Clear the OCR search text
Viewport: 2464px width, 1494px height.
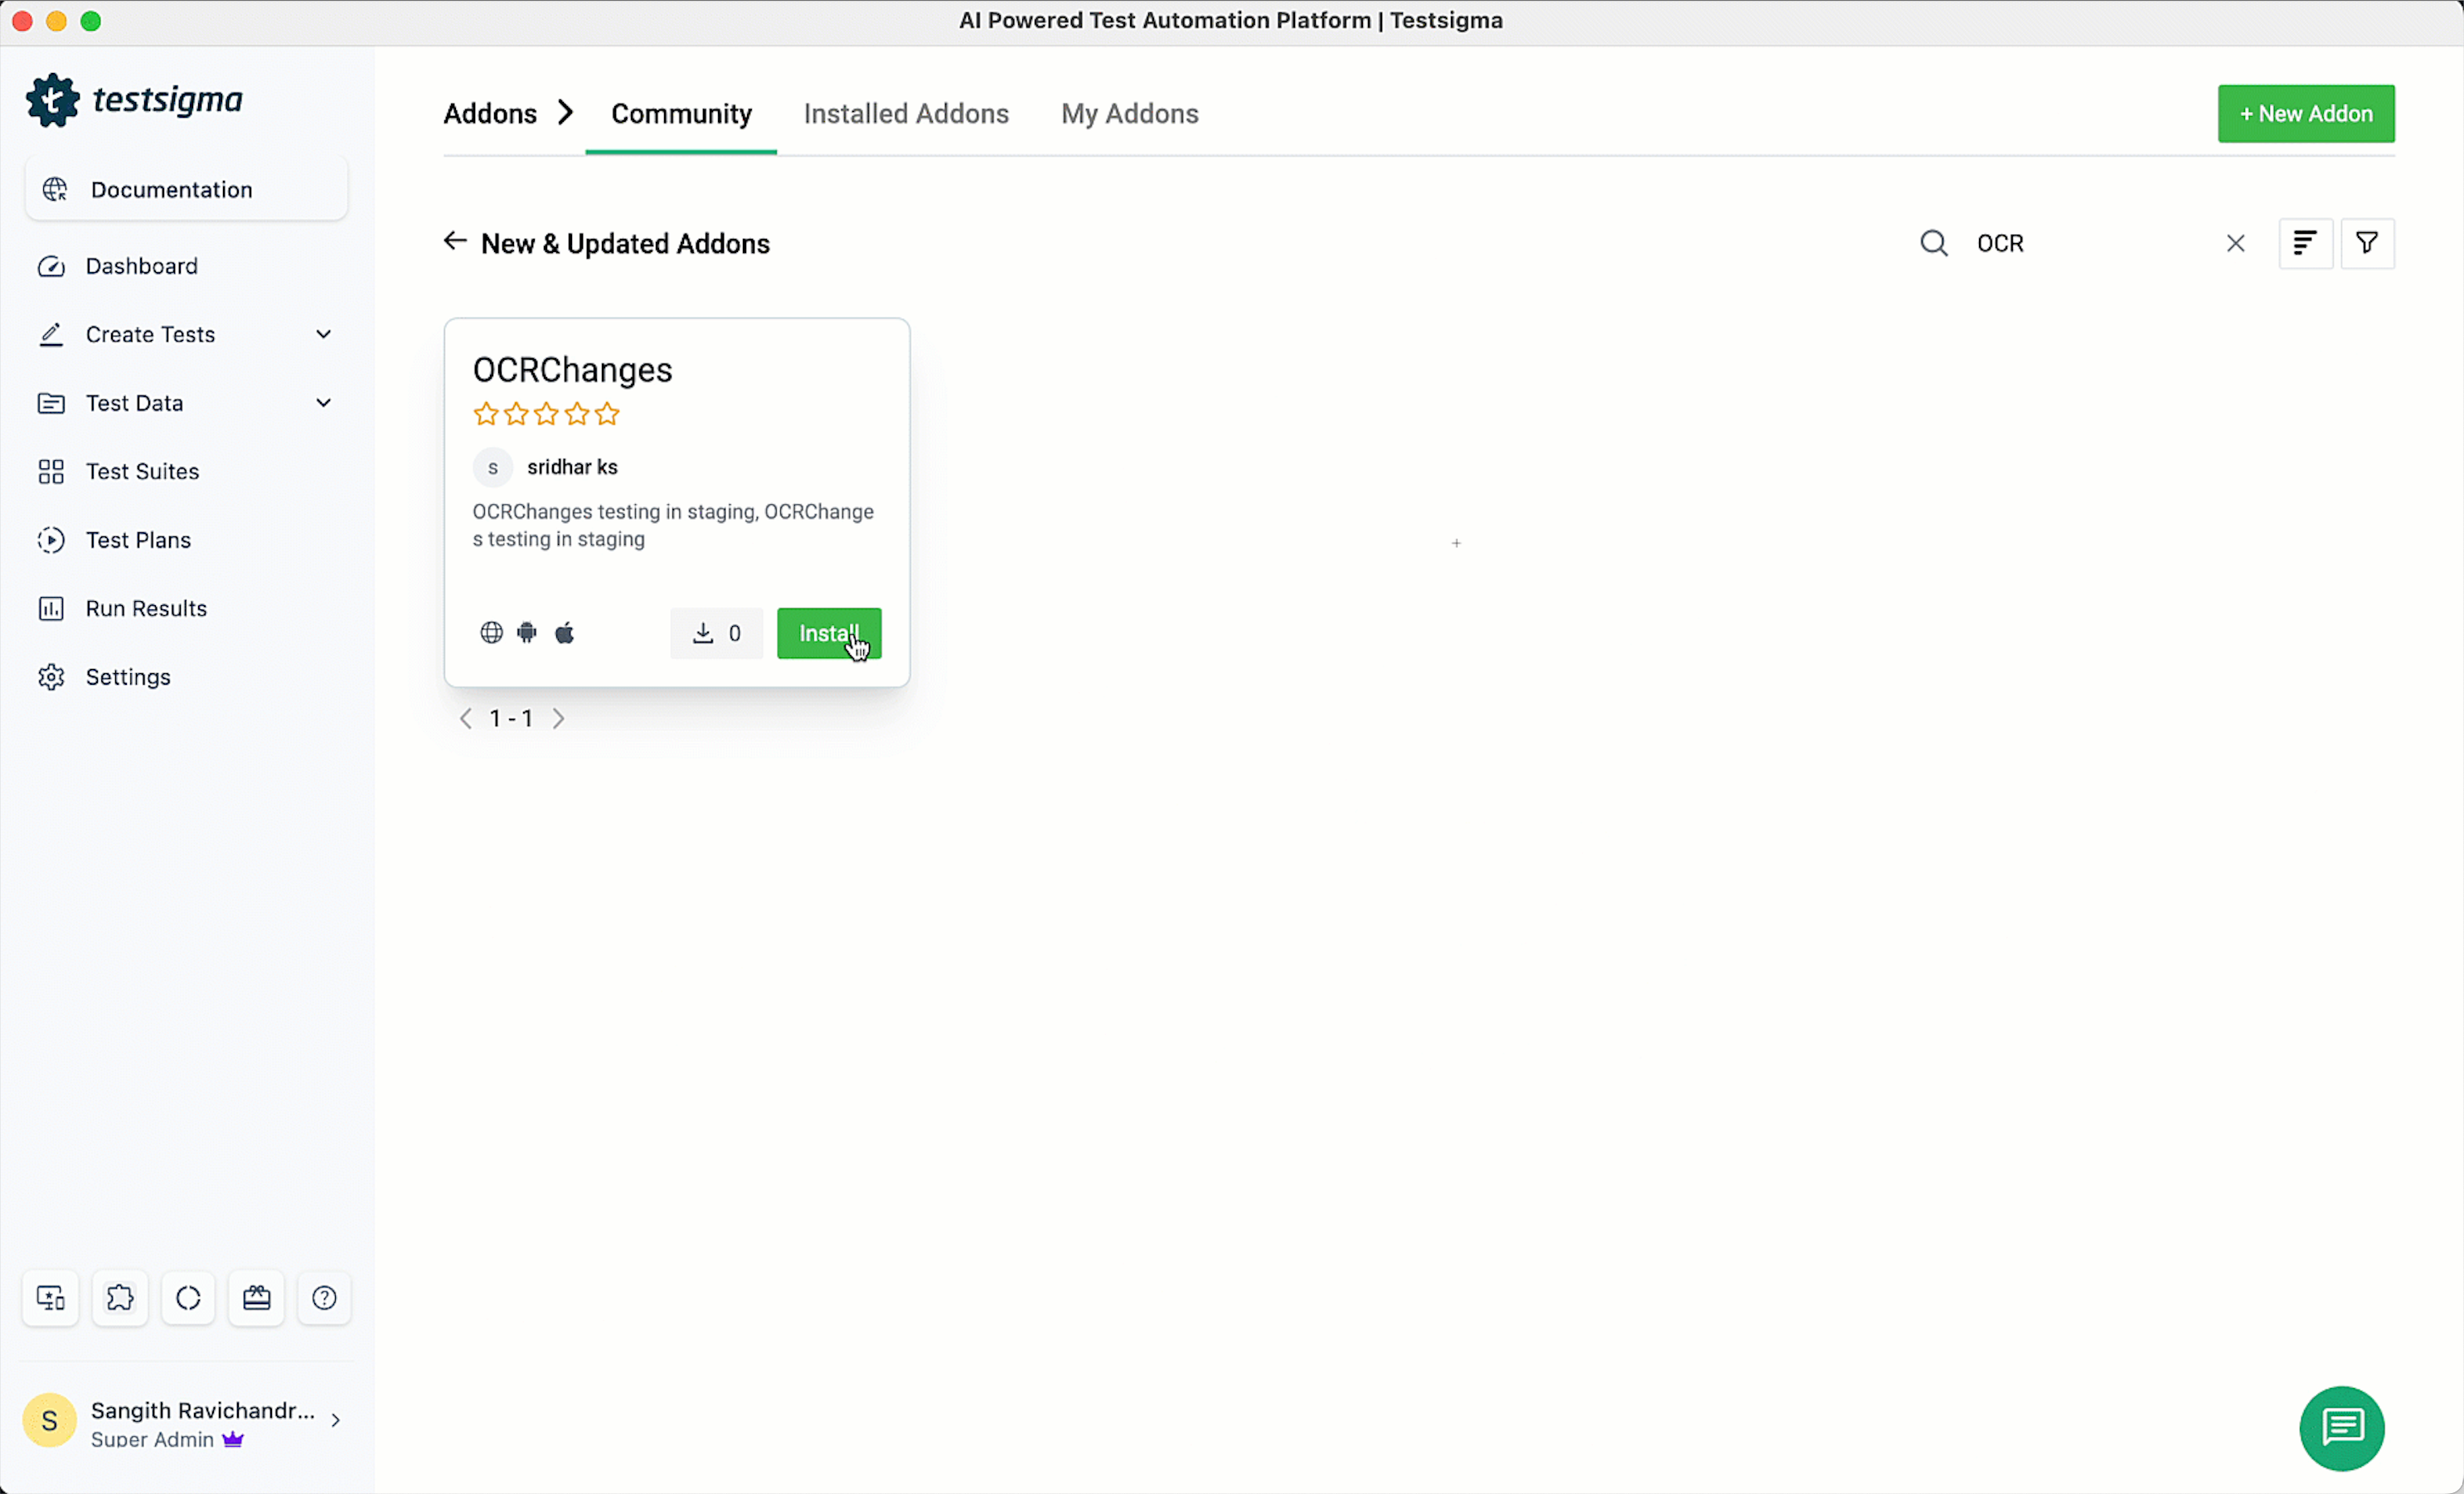tap(2236, 243)
